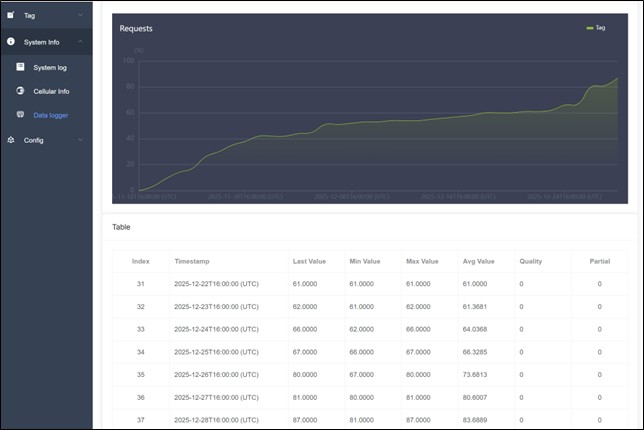This screenshot has height=430, width=644.
Task: Click the Config gear icon
Action: point(11,140)
